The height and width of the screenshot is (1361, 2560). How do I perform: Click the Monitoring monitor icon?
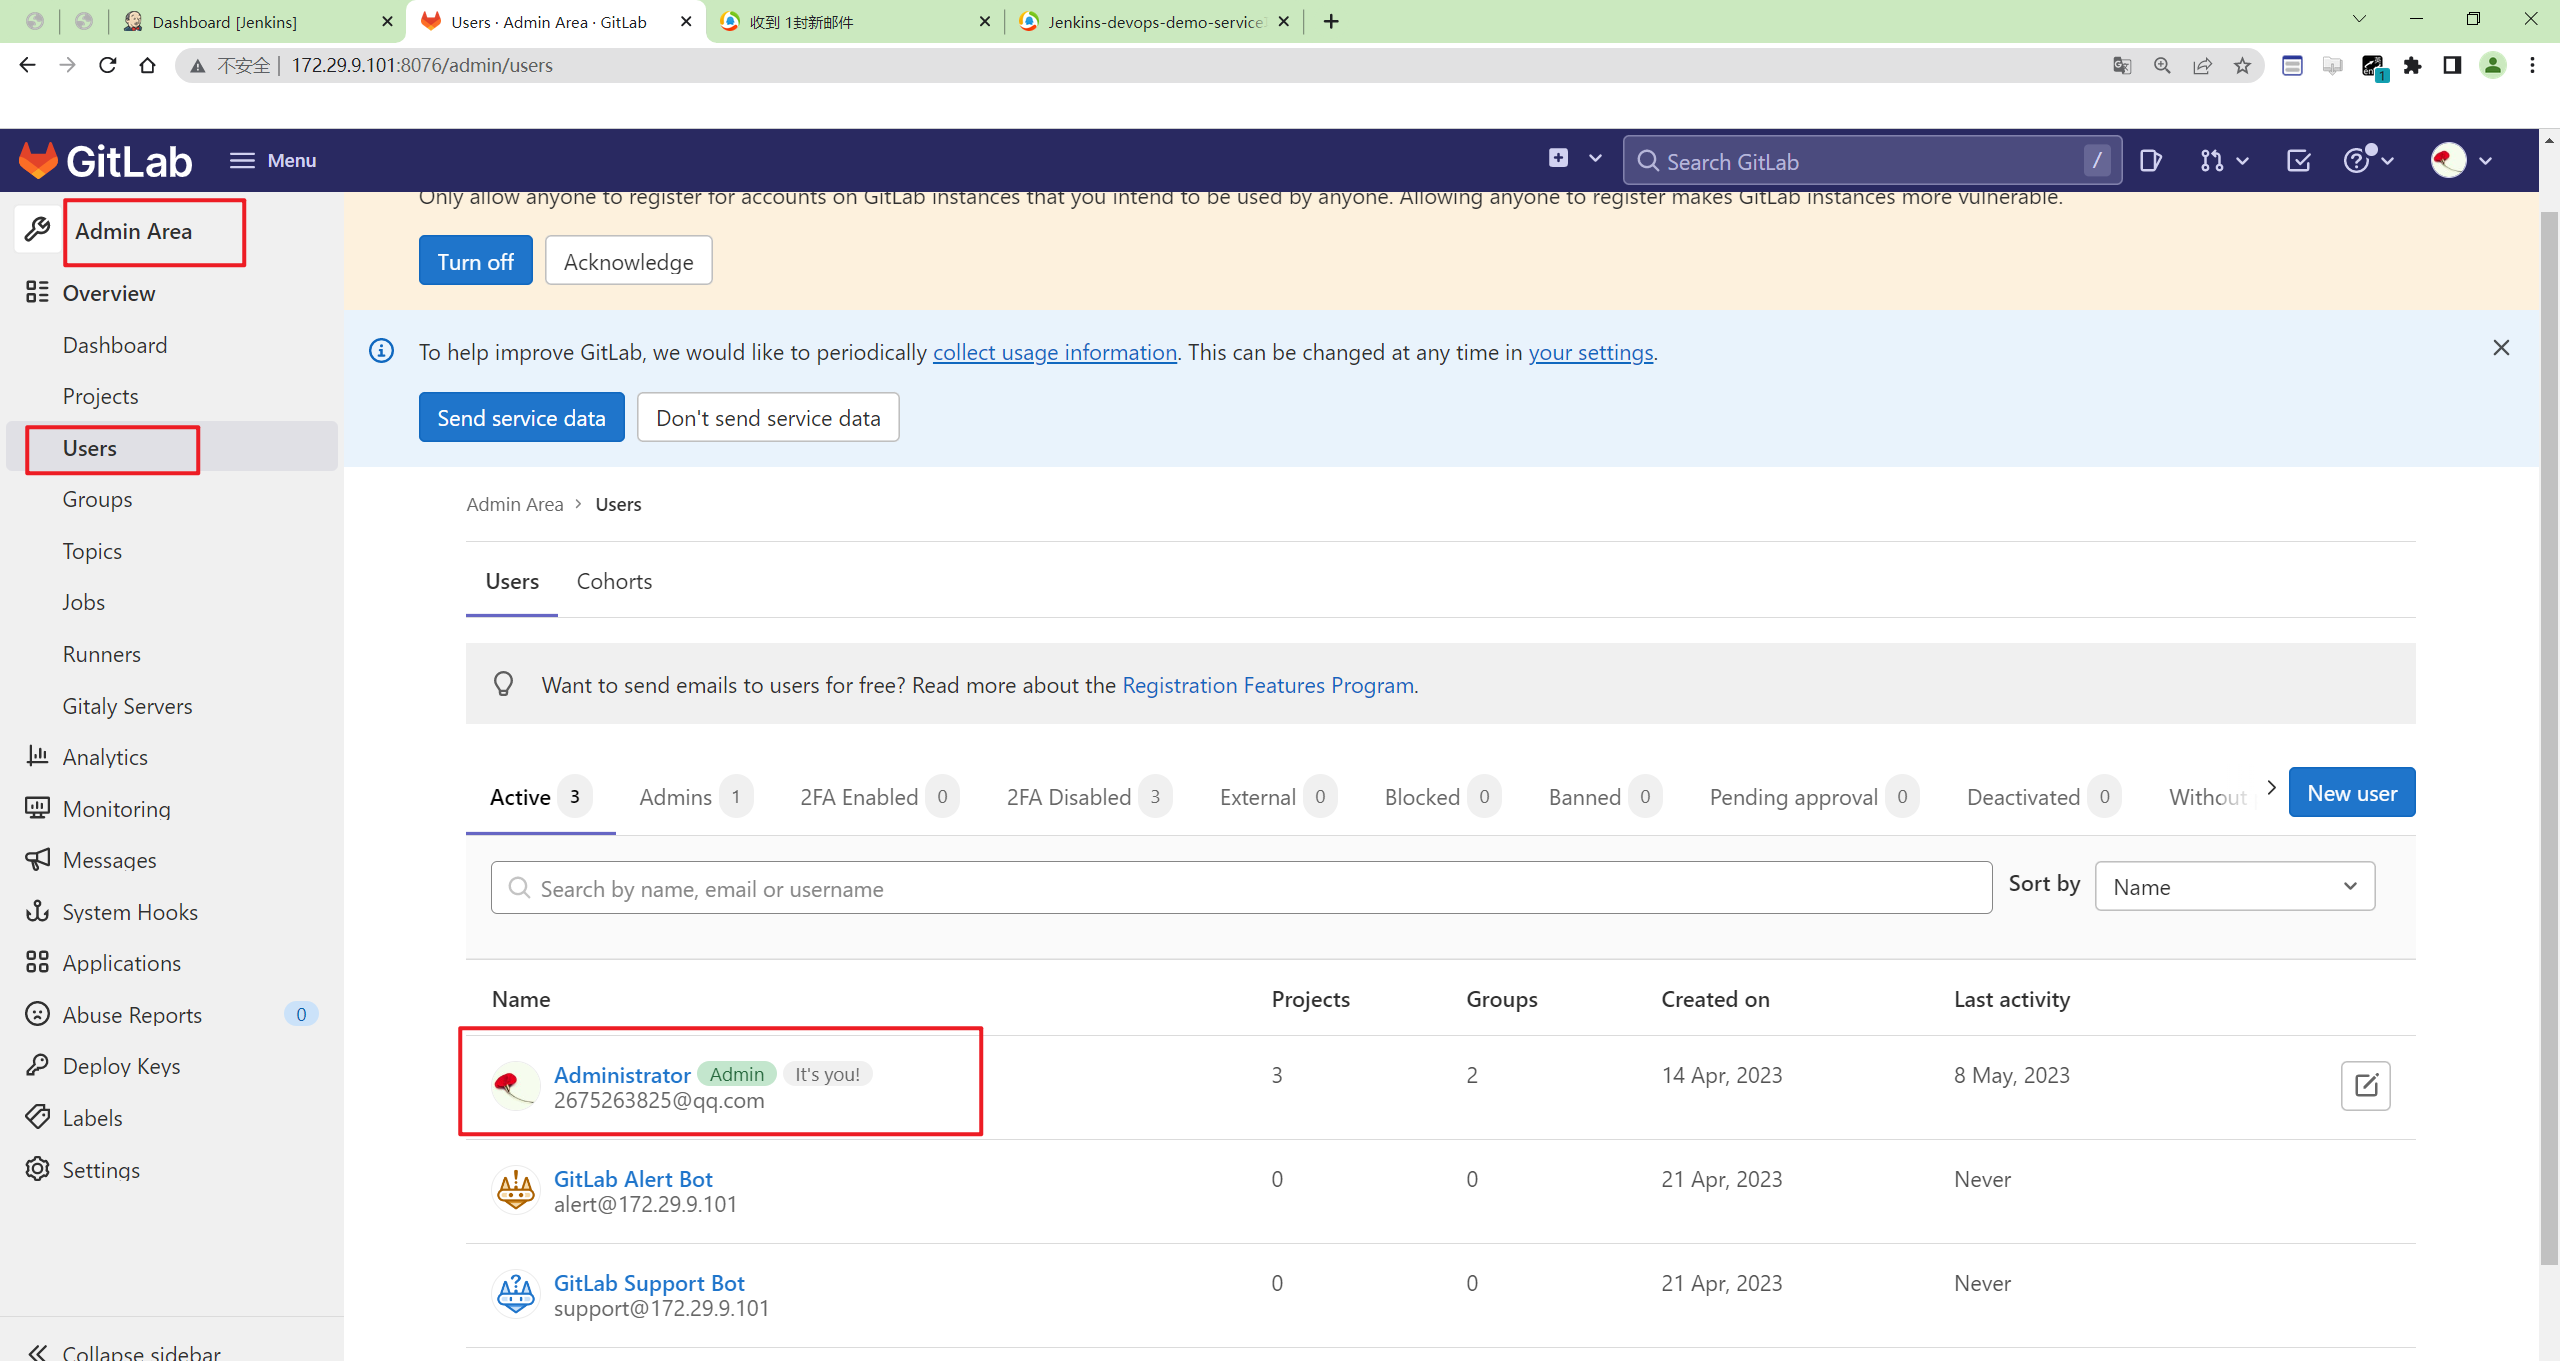[38, 808]
